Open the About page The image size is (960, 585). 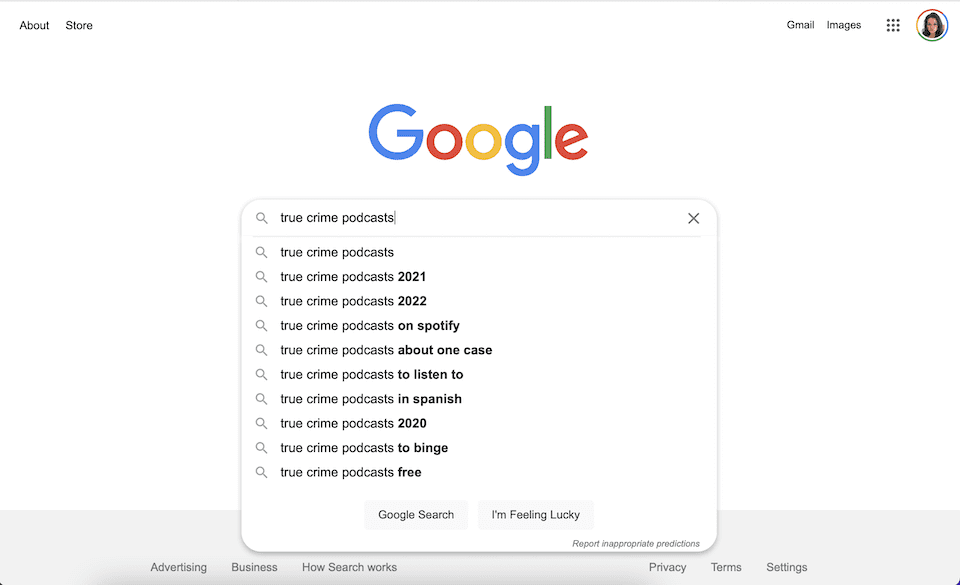coord(34,25)
